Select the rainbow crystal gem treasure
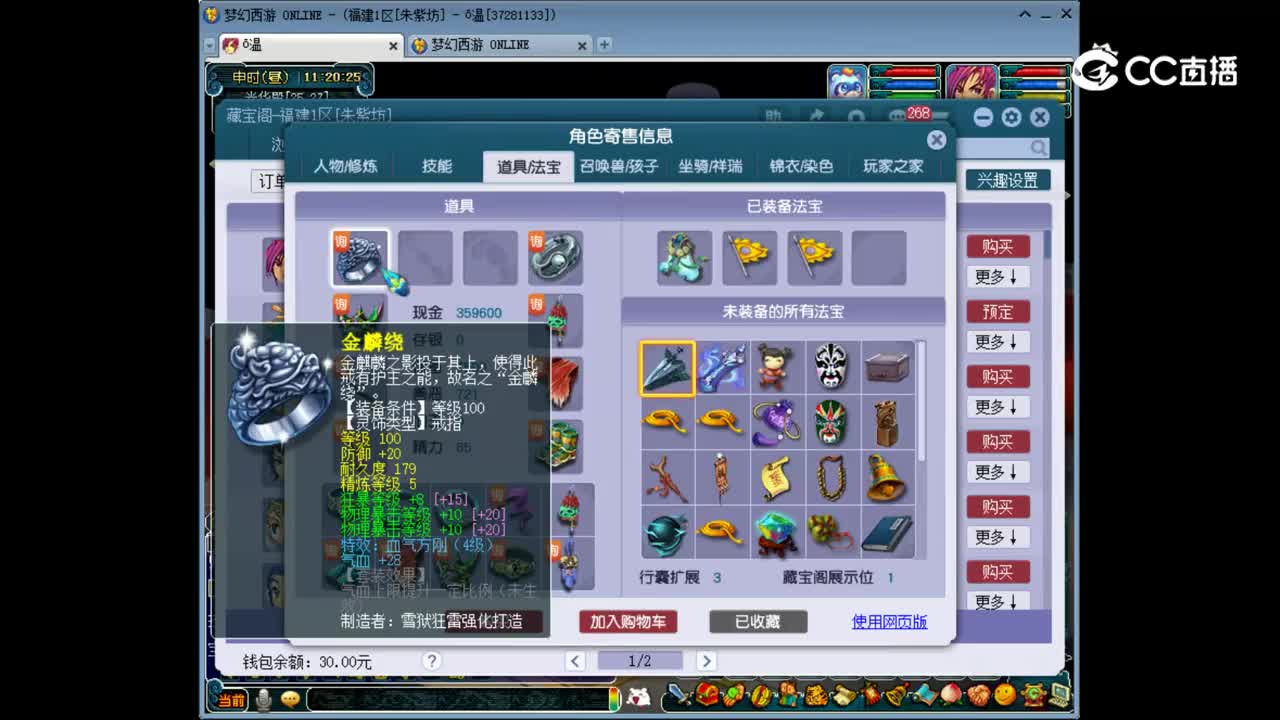1280x720 pixels. [777, 533]
